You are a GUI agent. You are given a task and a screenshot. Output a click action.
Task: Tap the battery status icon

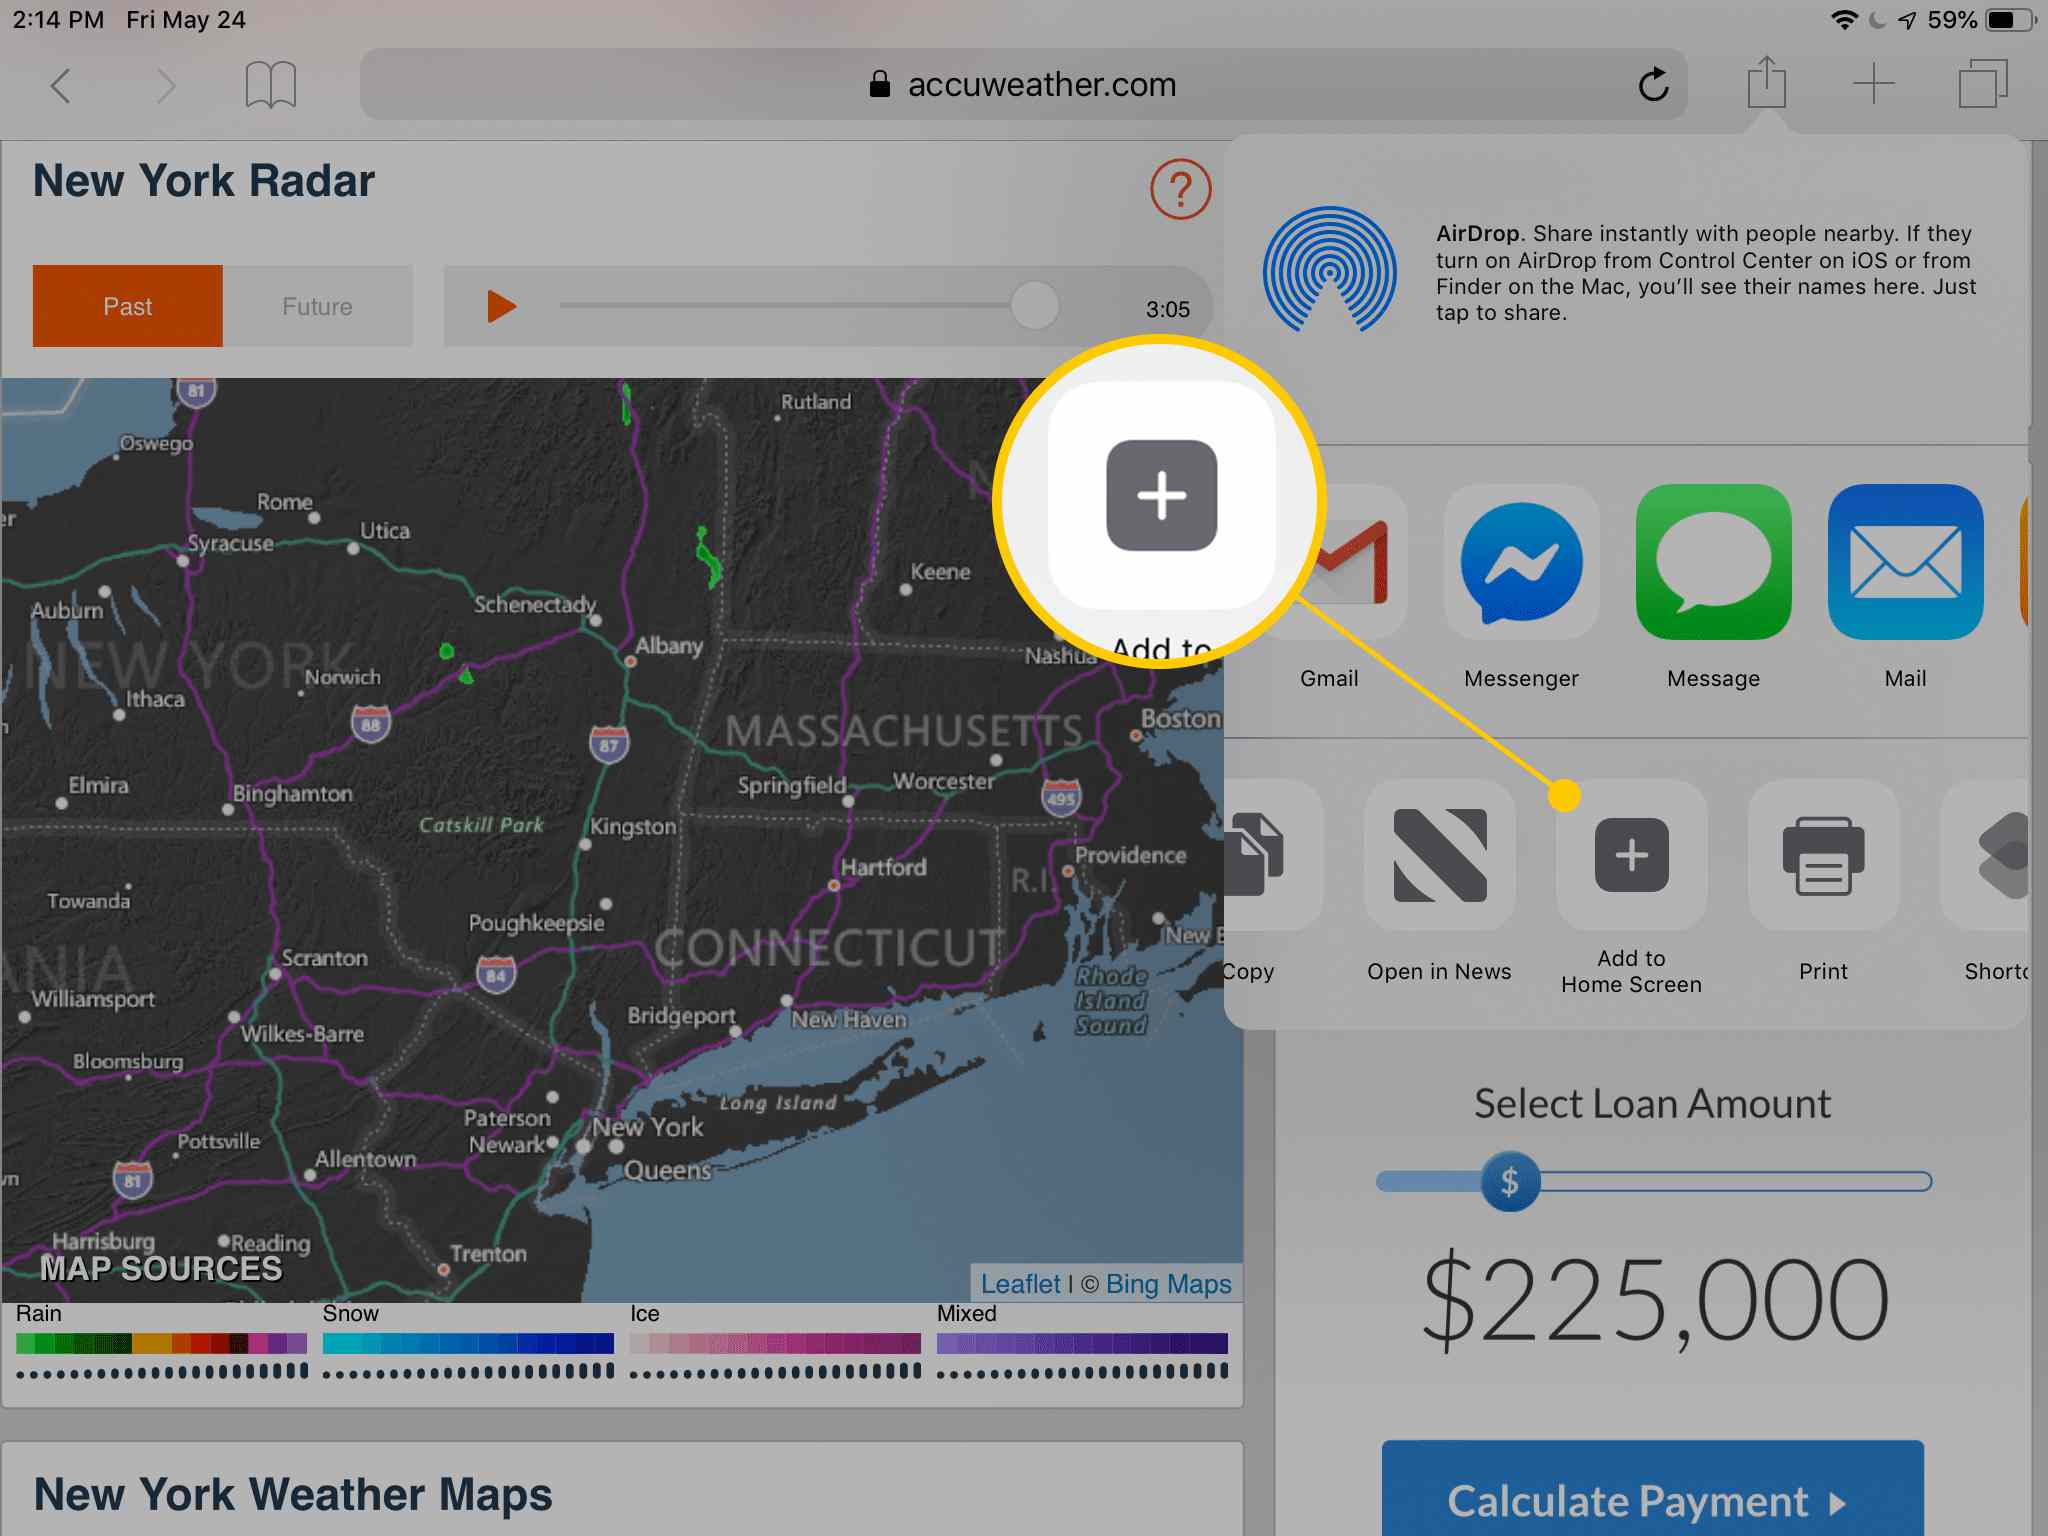click(2011, 20)
